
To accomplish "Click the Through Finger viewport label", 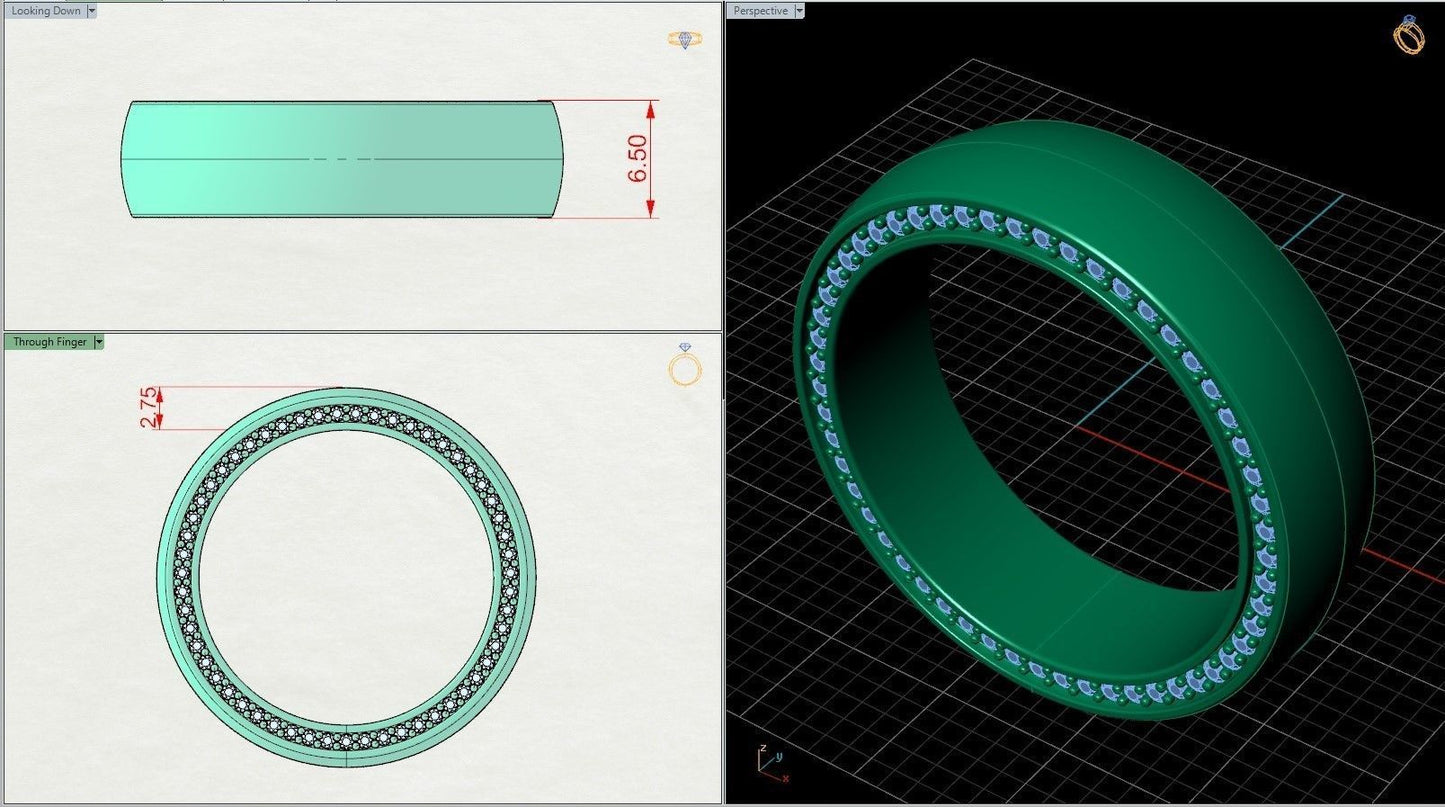I will (49, 342).
